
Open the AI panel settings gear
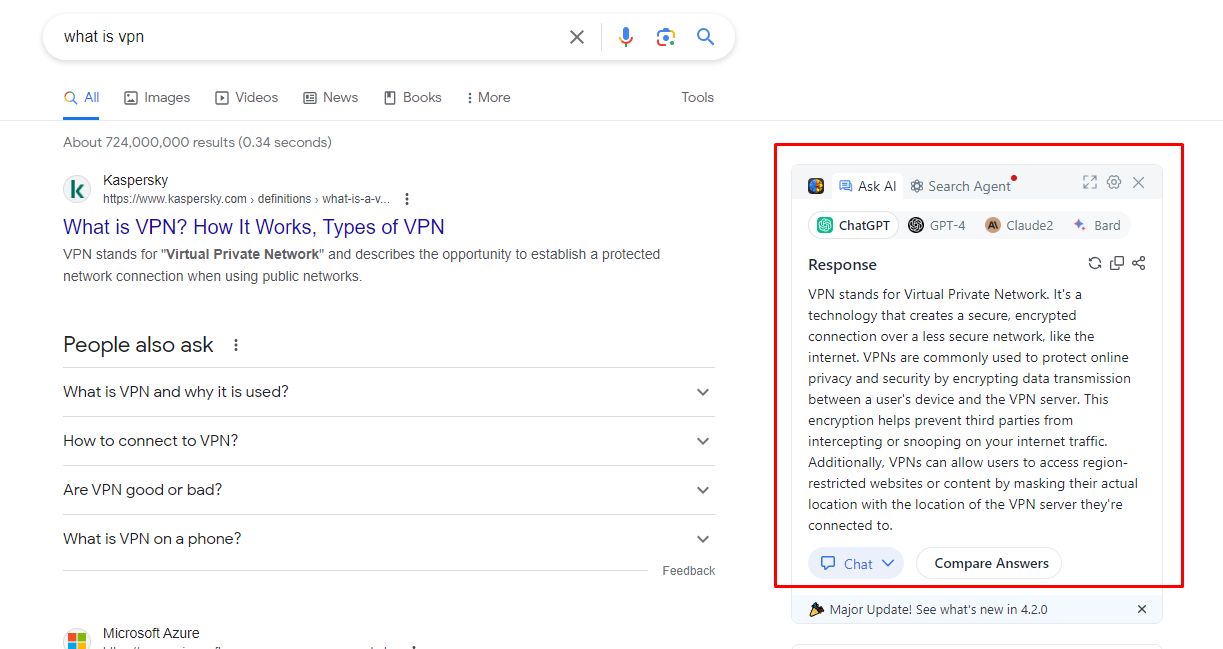point(1114,182)
